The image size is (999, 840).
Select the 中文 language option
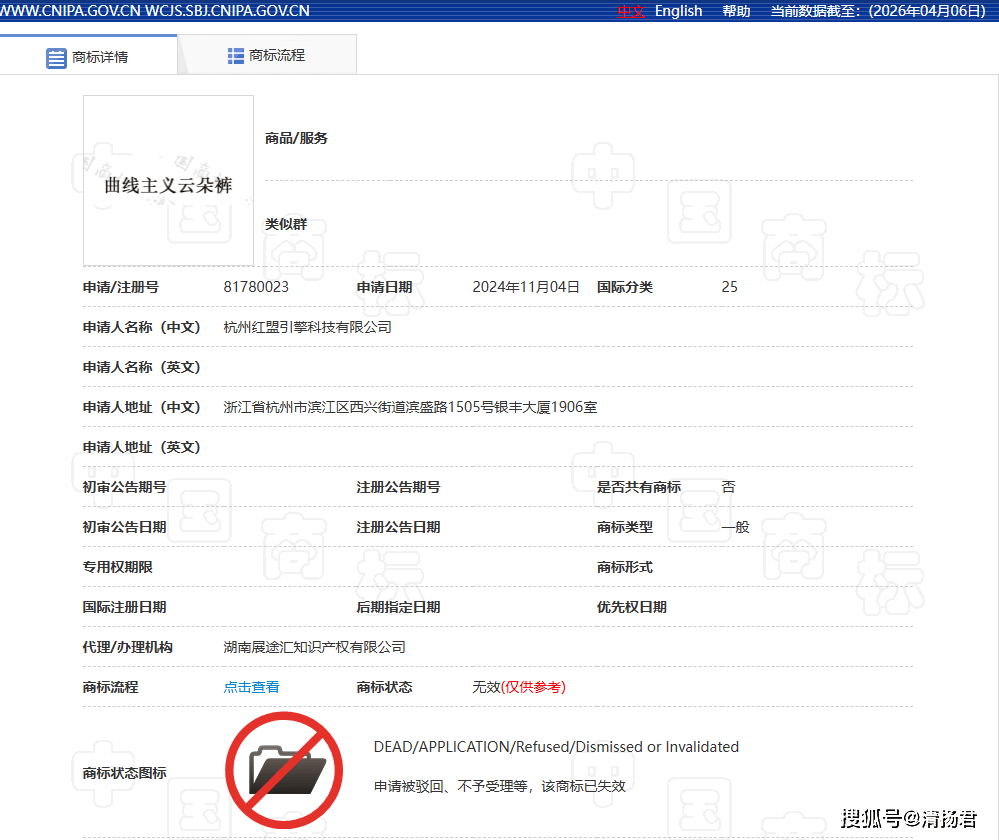point(630,11)
